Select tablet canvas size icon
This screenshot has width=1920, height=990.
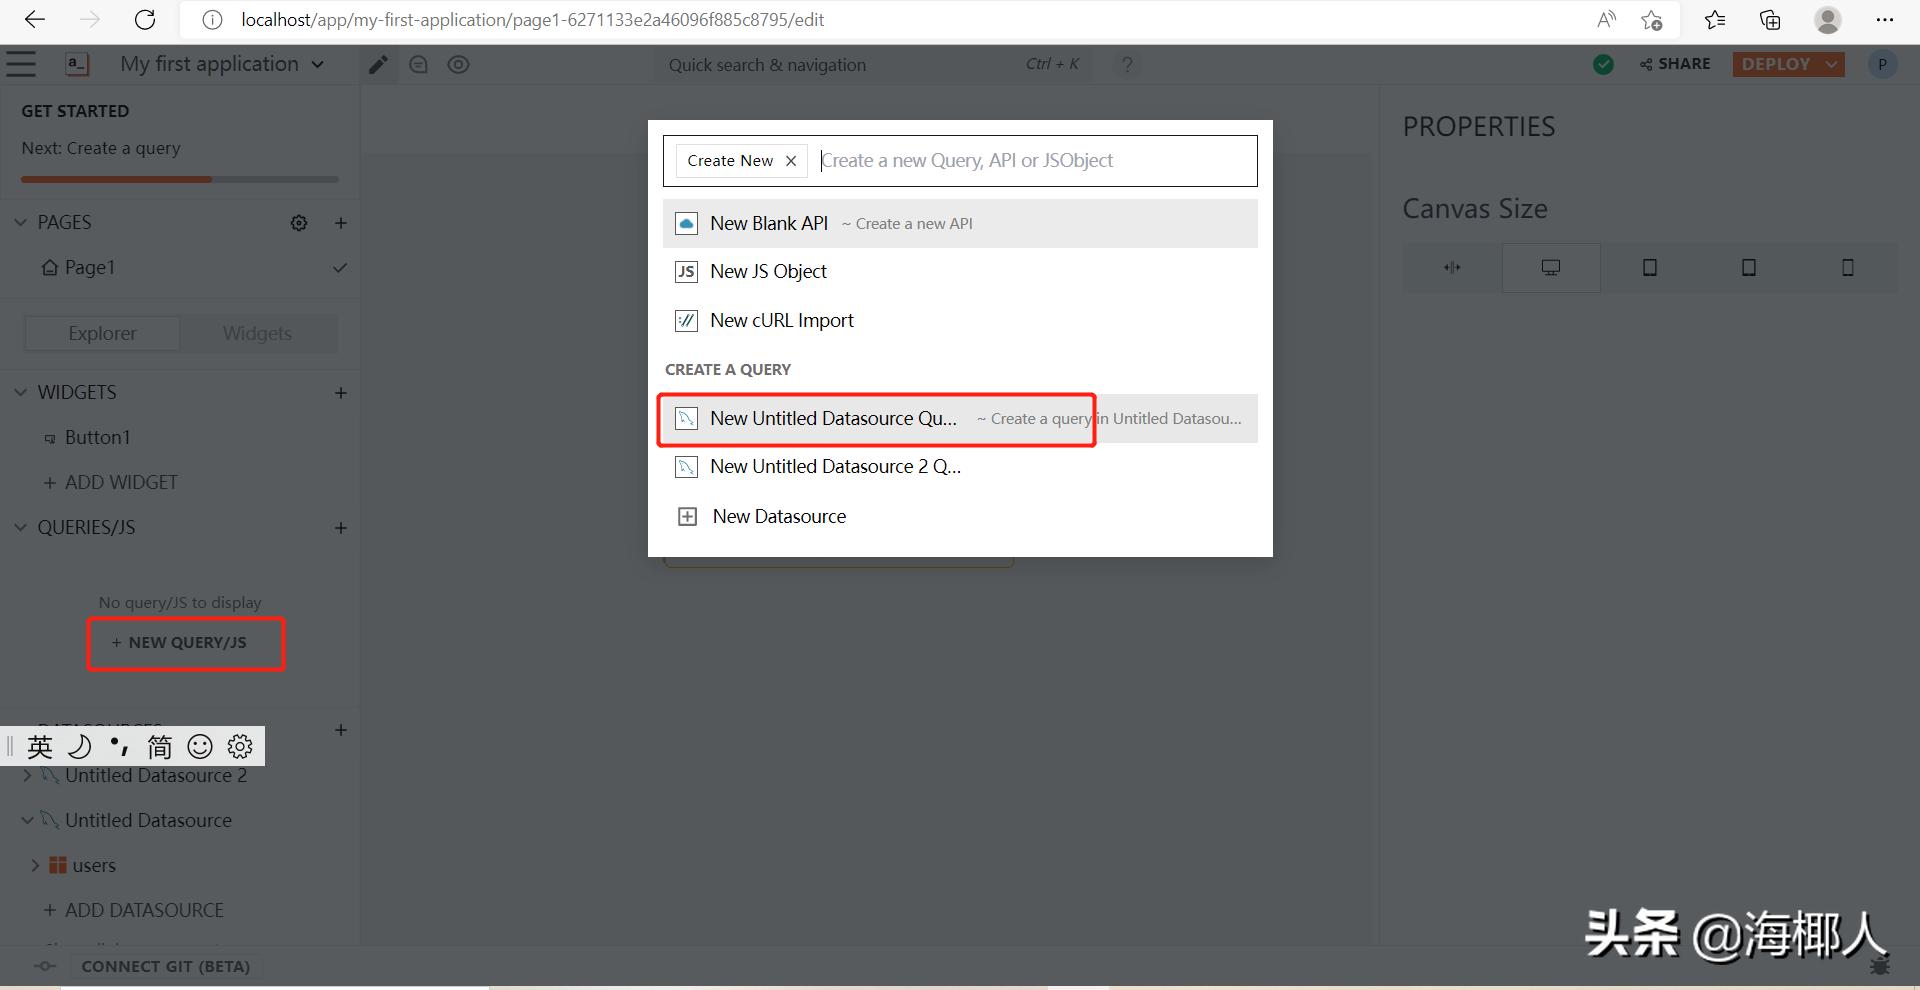coord(1749,267)
